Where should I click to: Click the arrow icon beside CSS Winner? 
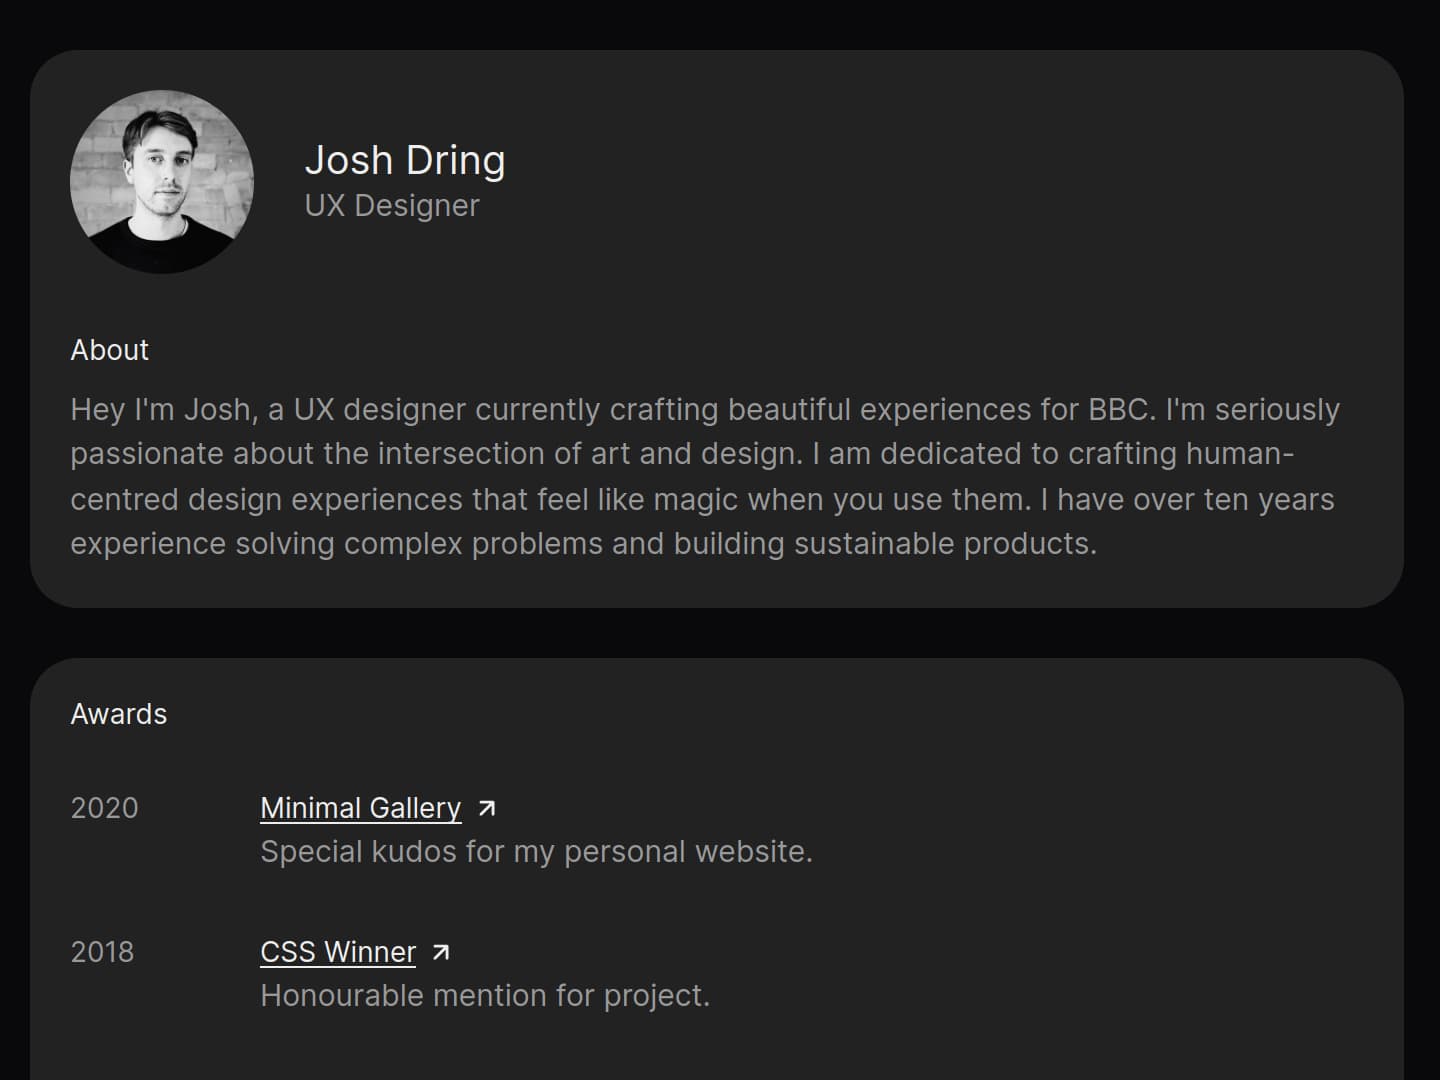(441, 952)
